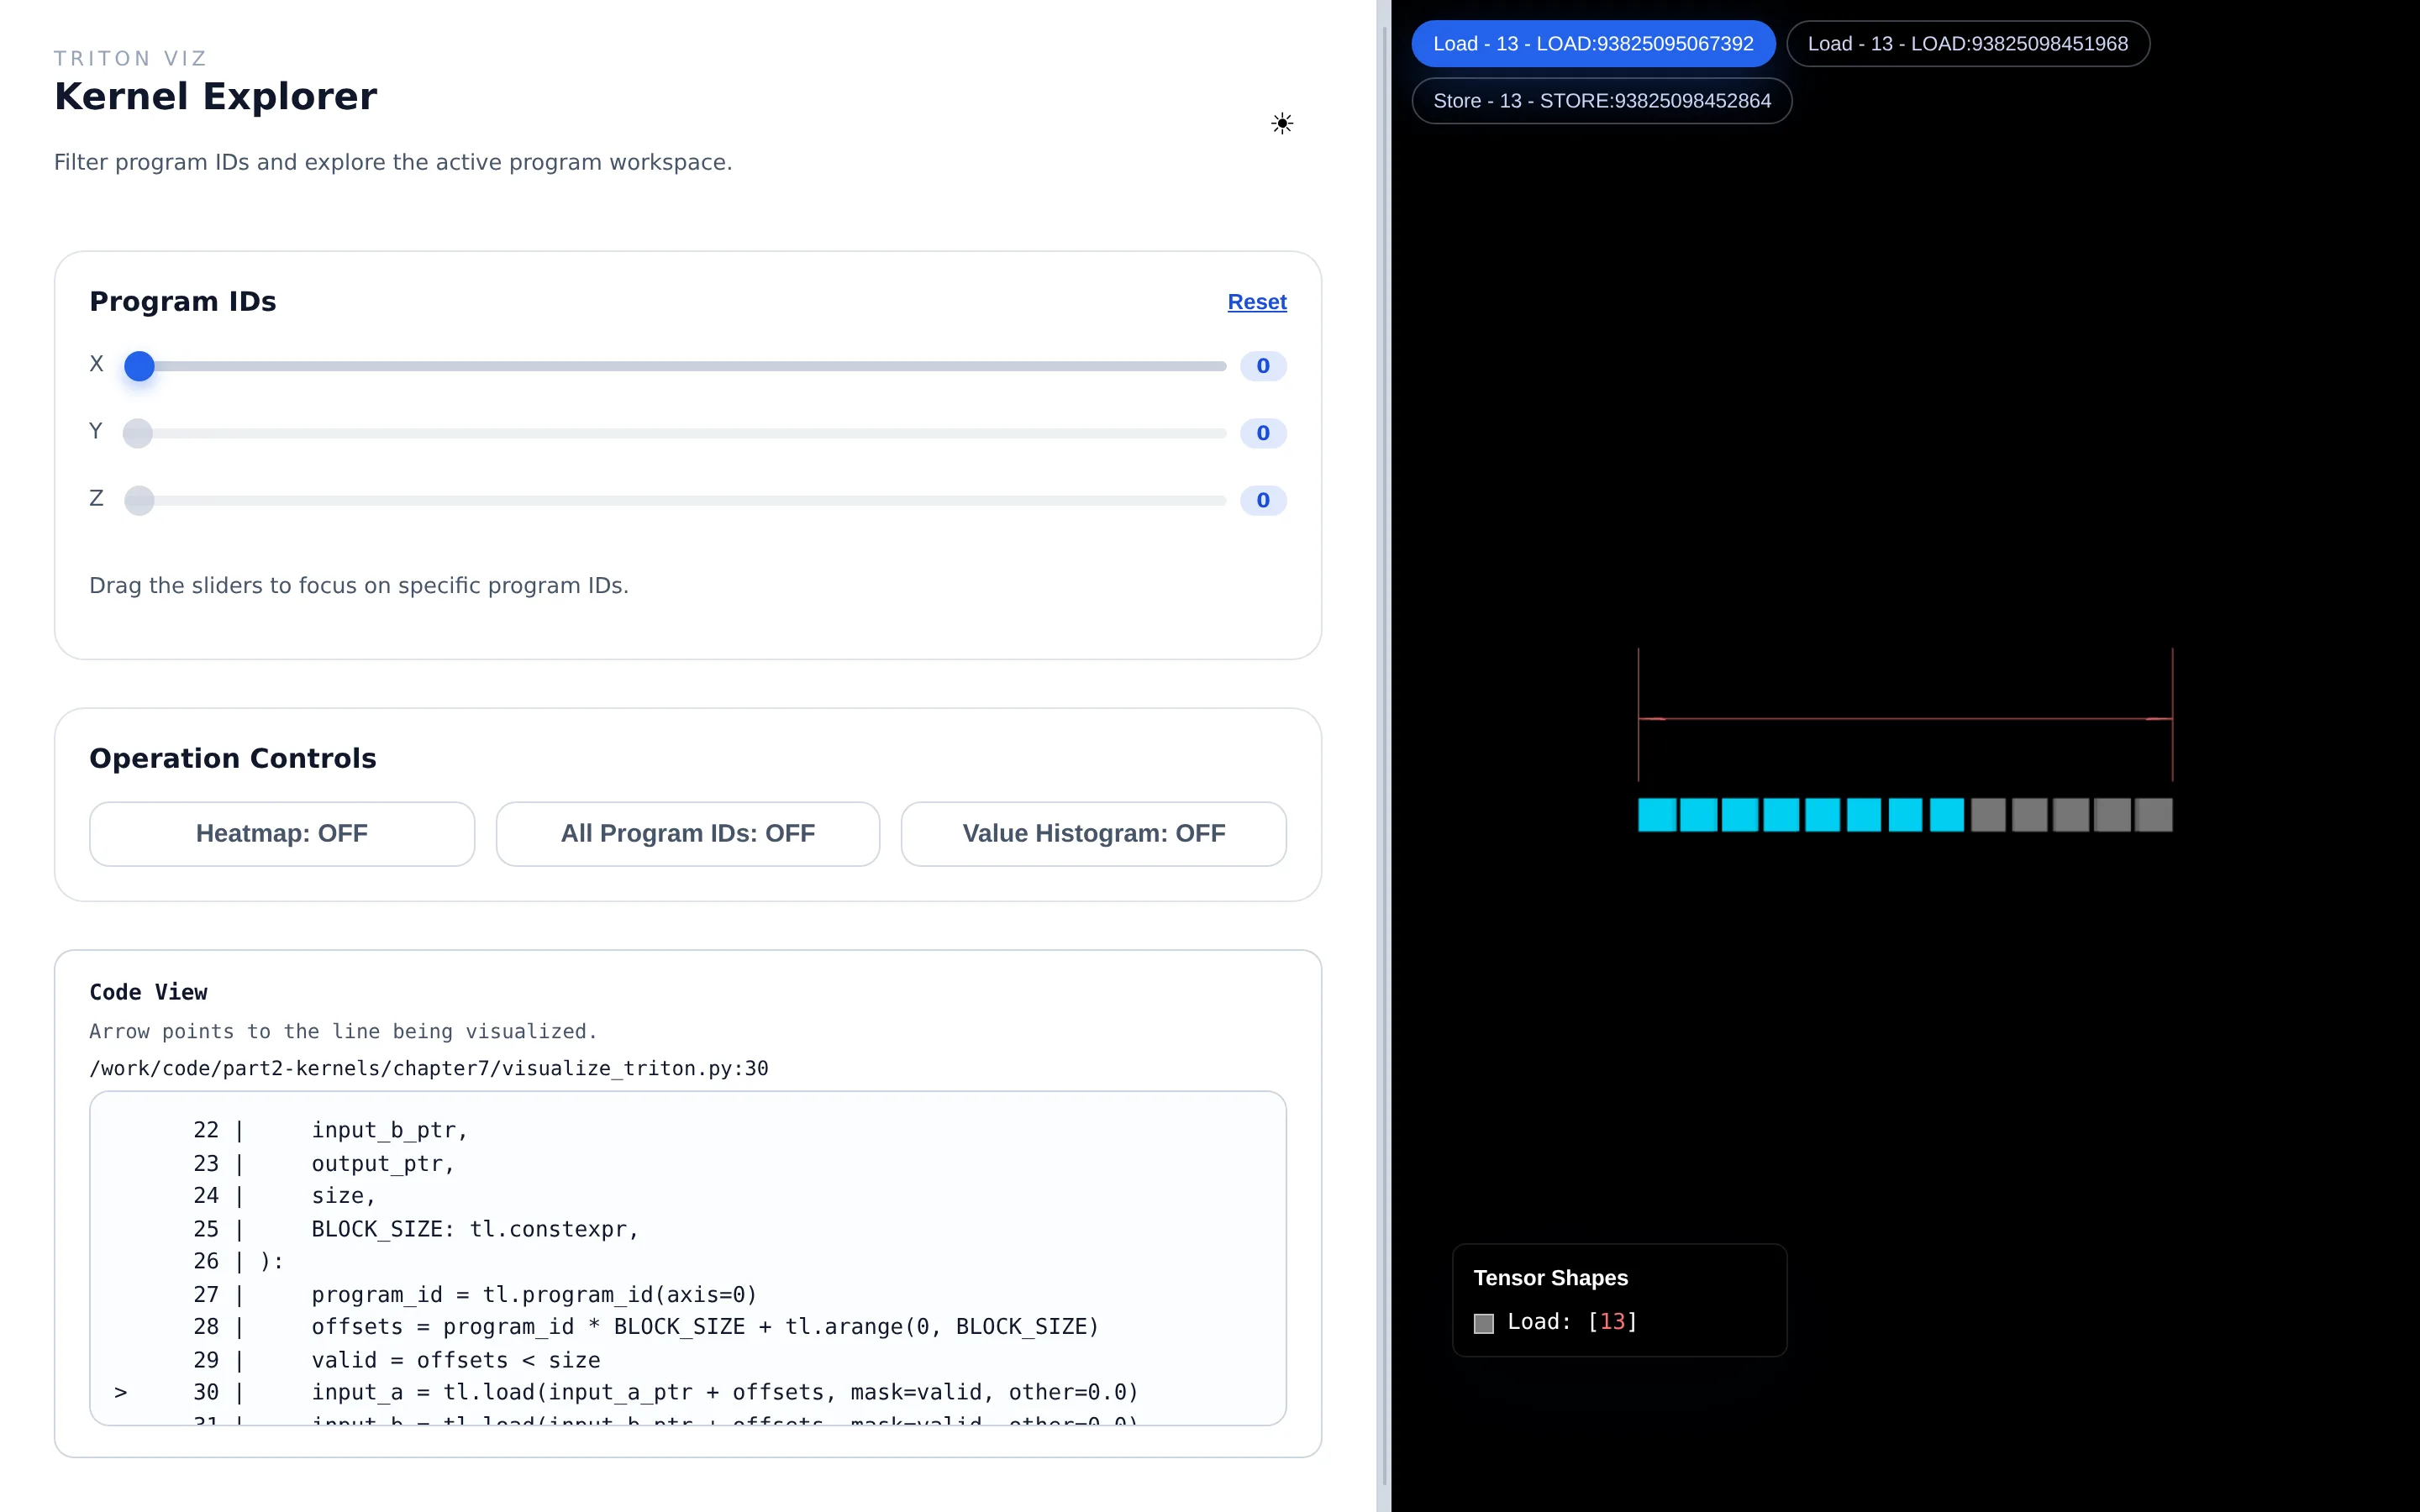Viewport: 2420px width, 1512px height.
Task: Select the Load tab ending in 98451968
Action: point(1967,44)
